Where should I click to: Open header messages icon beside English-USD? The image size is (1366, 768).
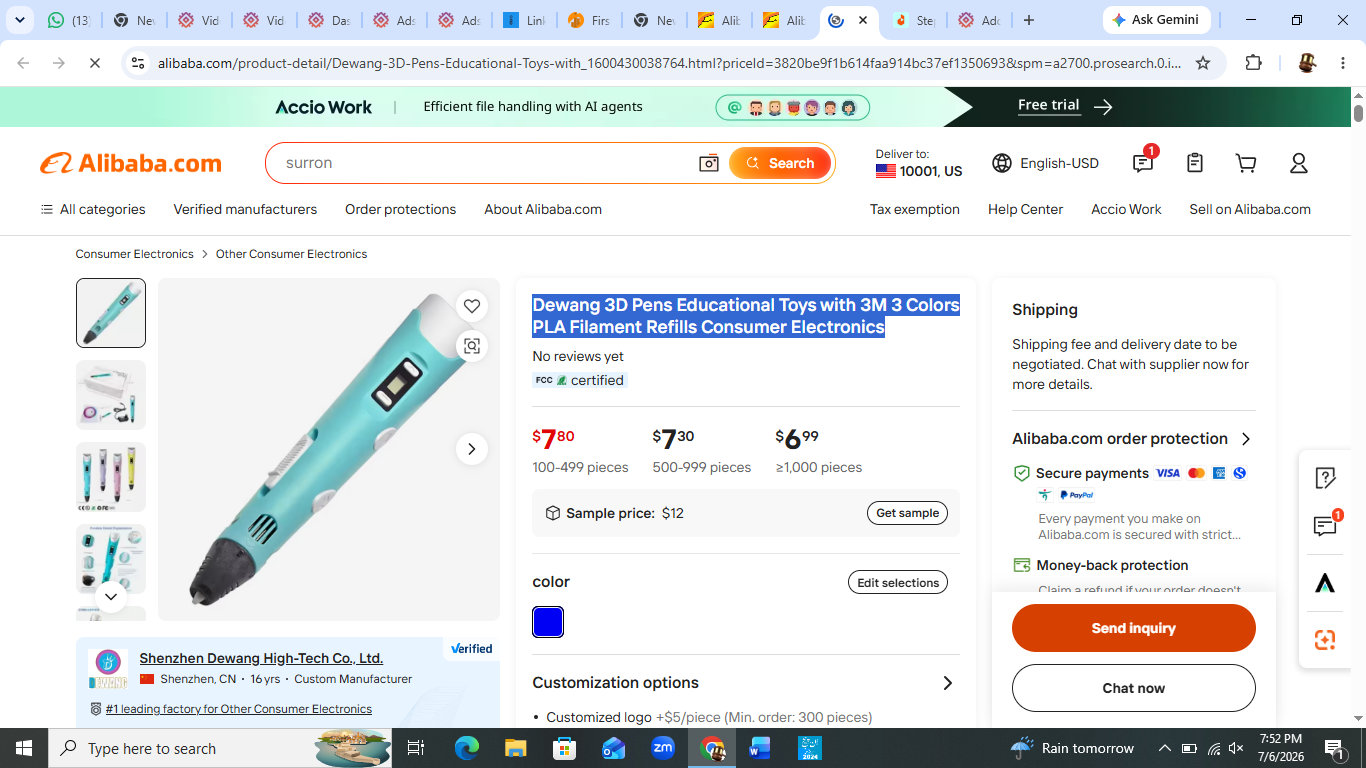point(1143,163)
